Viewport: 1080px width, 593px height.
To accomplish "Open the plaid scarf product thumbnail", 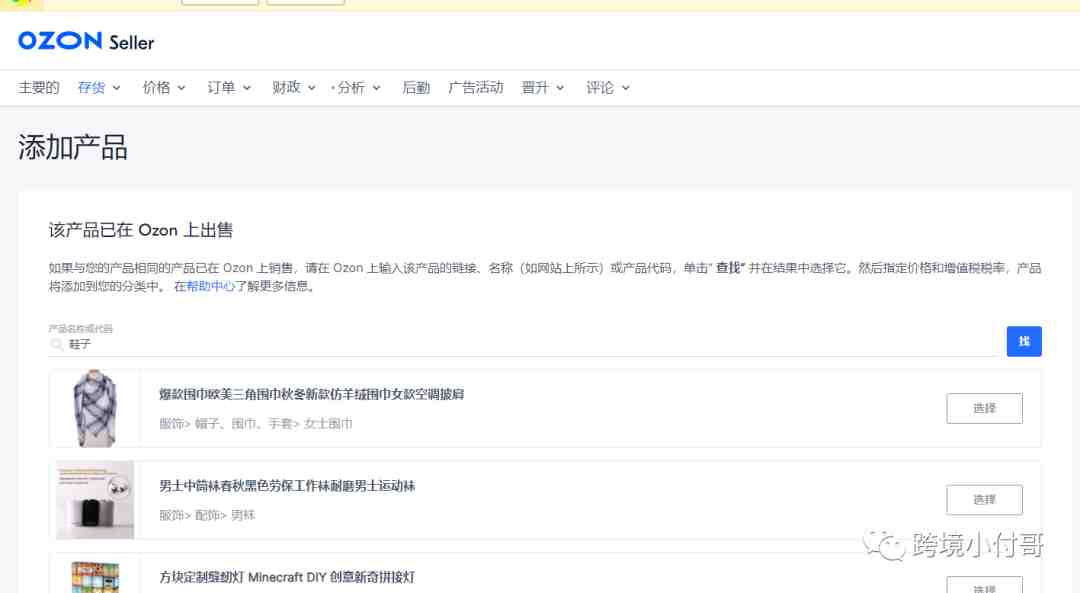I will [x=95, y=408].
